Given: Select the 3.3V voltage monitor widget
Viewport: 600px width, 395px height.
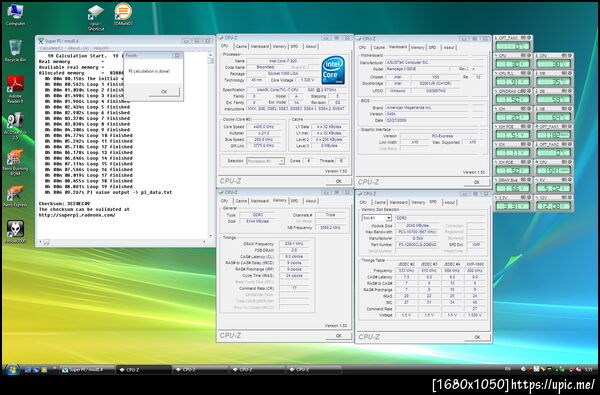Looking at the screenshot, I should coord(512,203).
